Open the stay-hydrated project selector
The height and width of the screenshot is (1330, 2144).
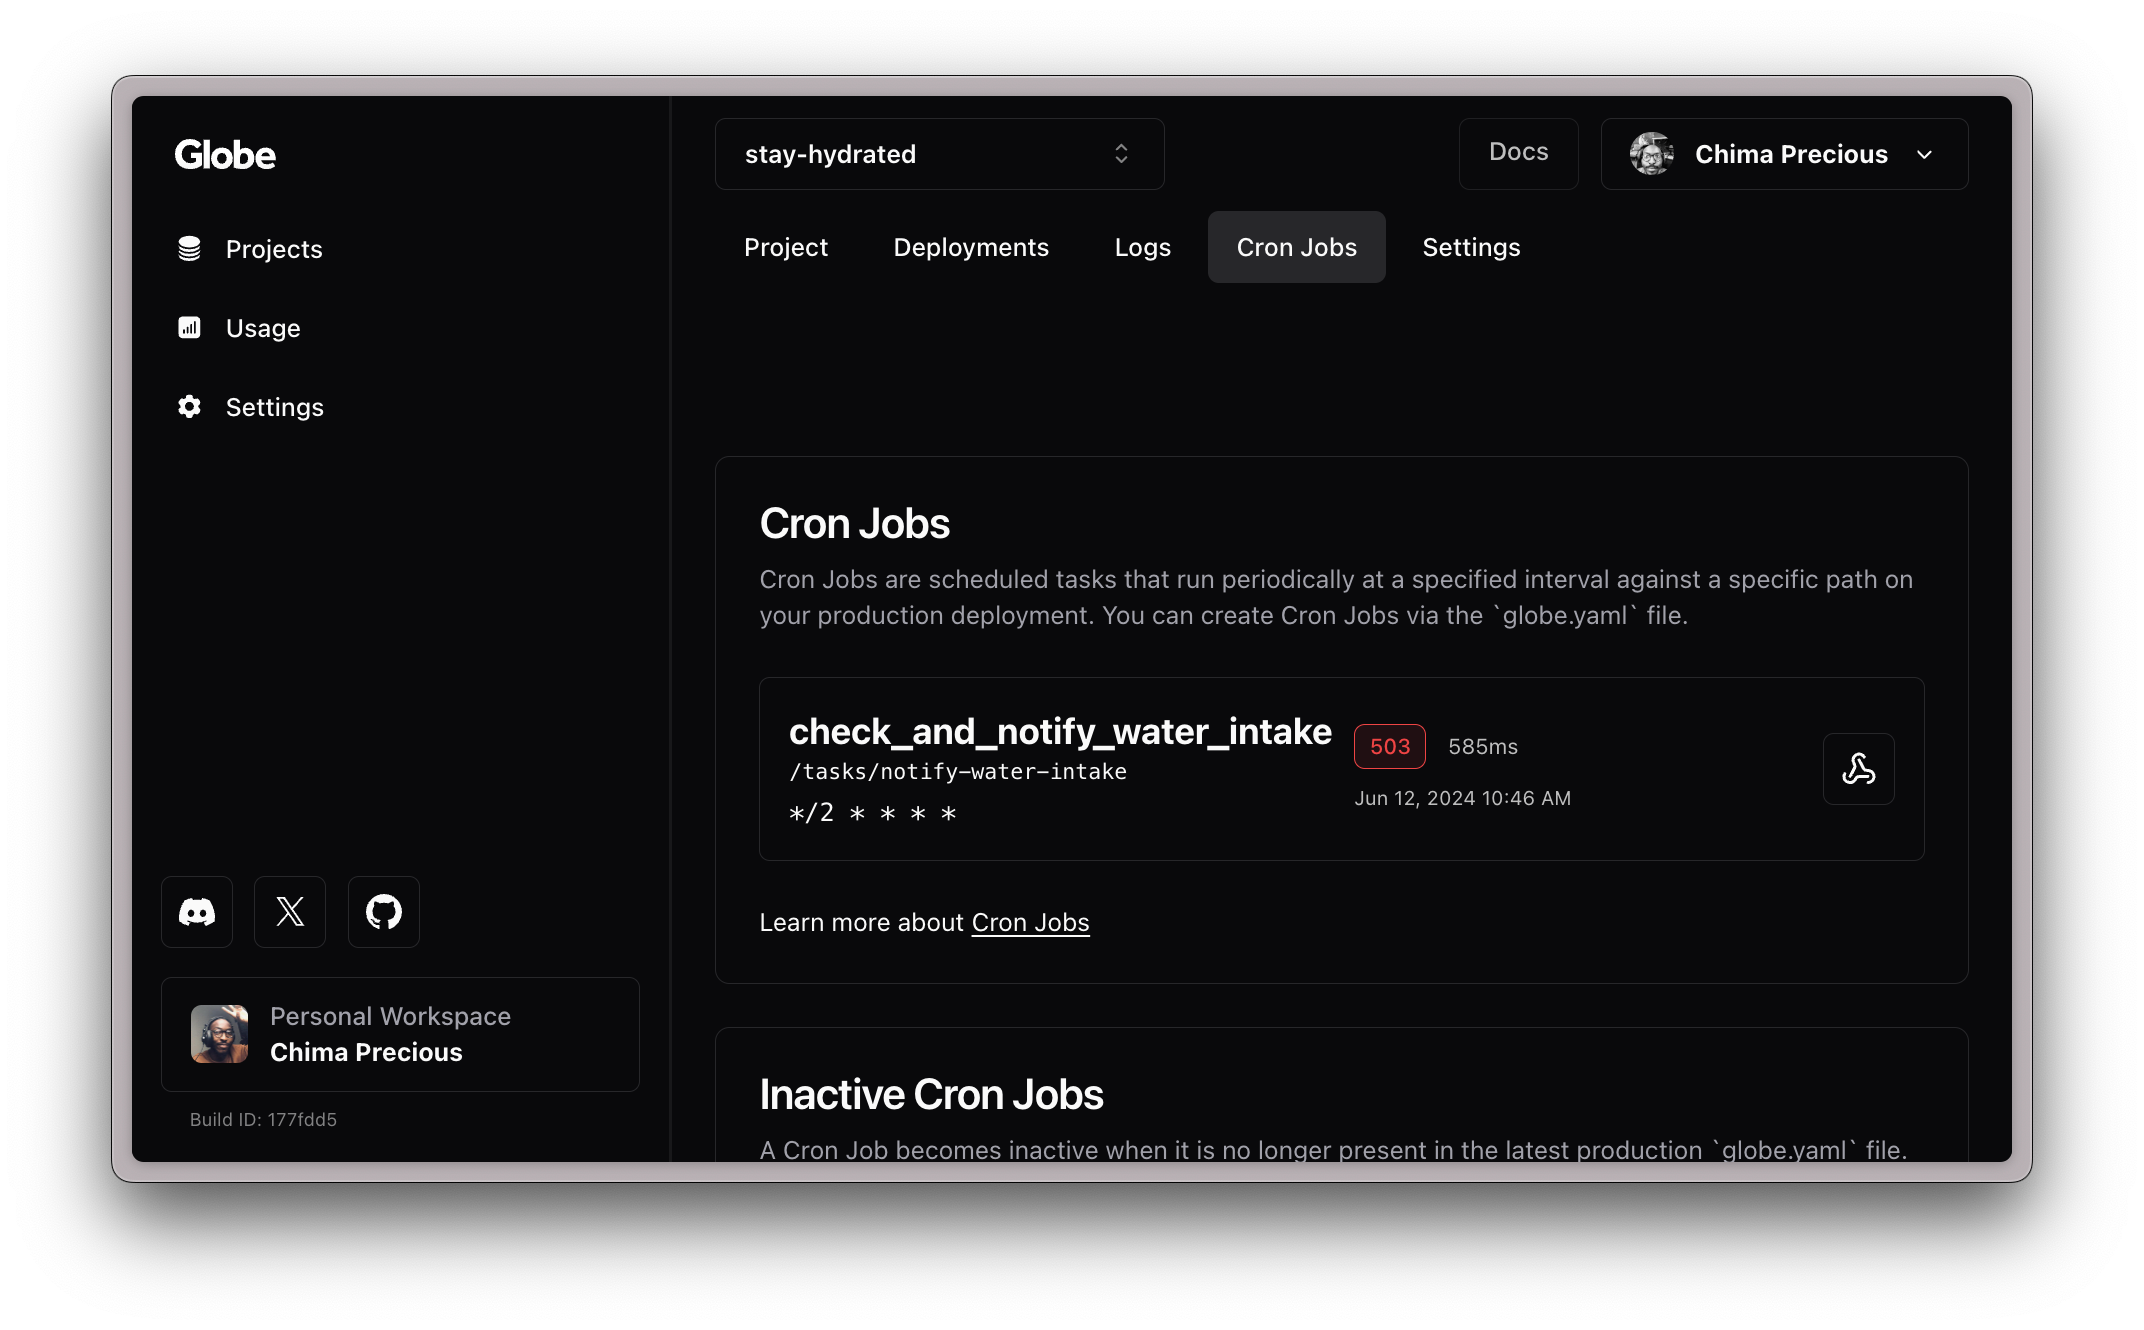pos(938,153)
